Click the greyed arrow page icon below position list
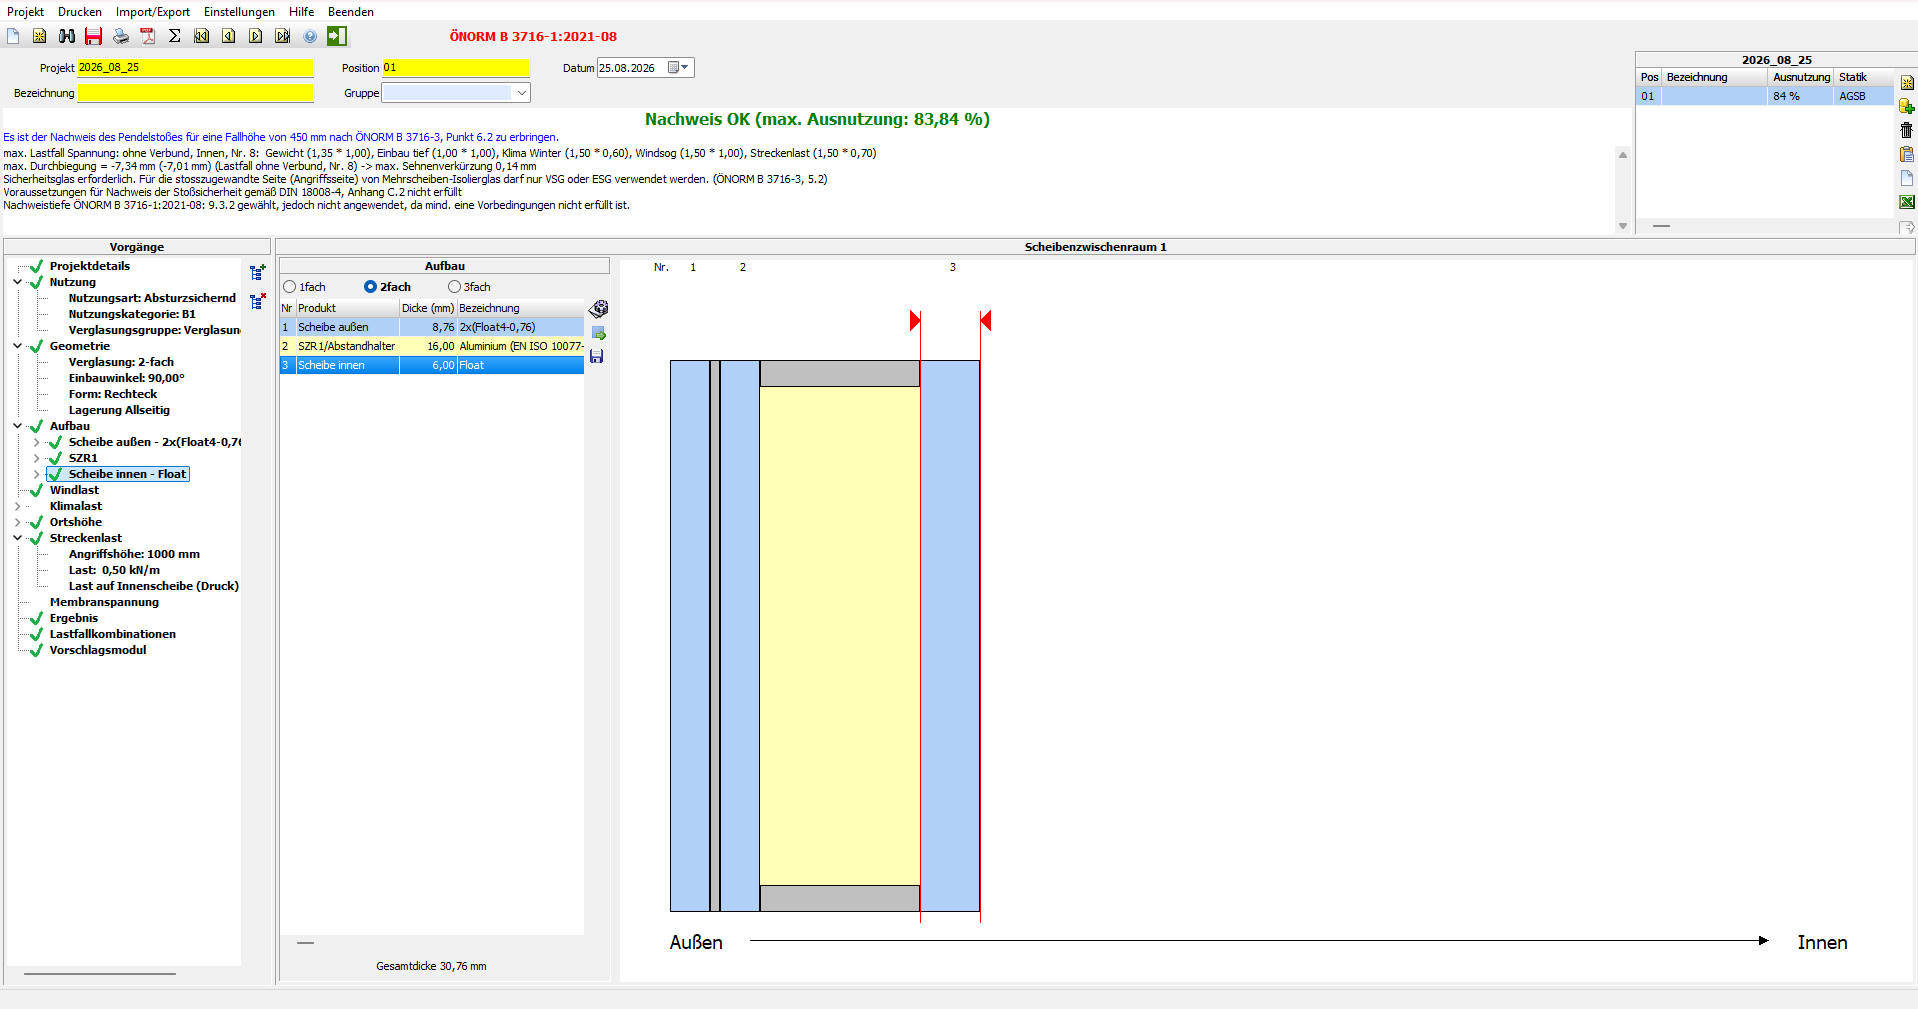The height and width of the screenshot is (1009, 1918). [1907, 227]
